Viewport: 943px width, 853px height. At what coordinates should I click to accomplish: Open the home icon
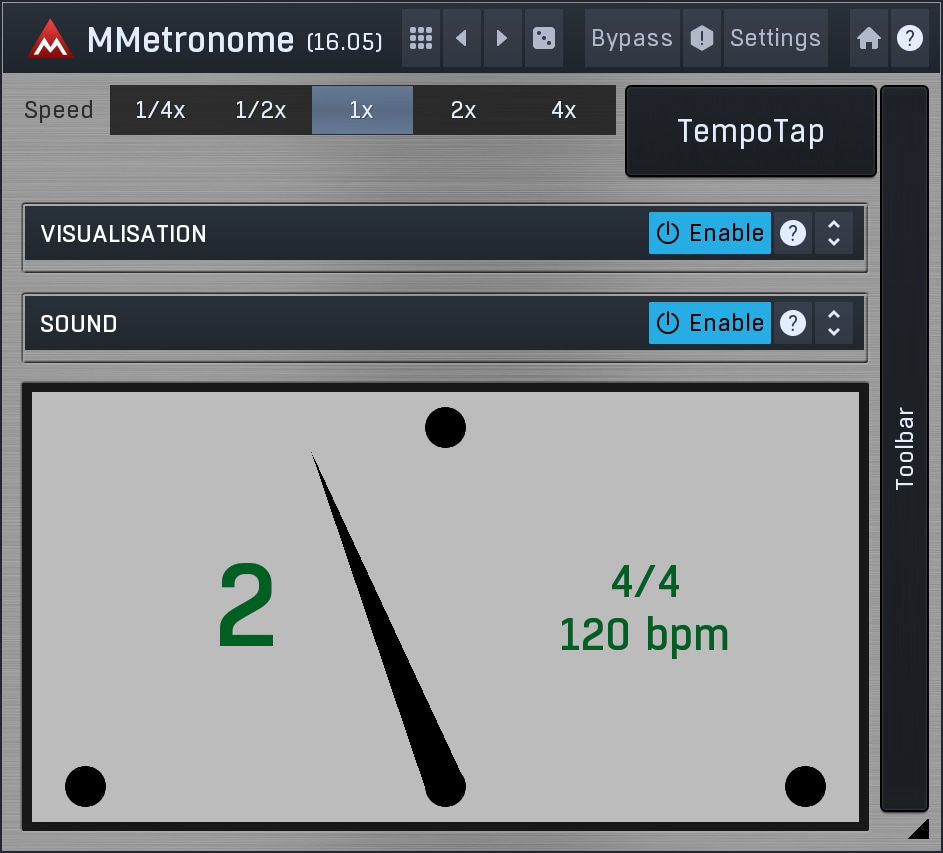pos(868,38)
